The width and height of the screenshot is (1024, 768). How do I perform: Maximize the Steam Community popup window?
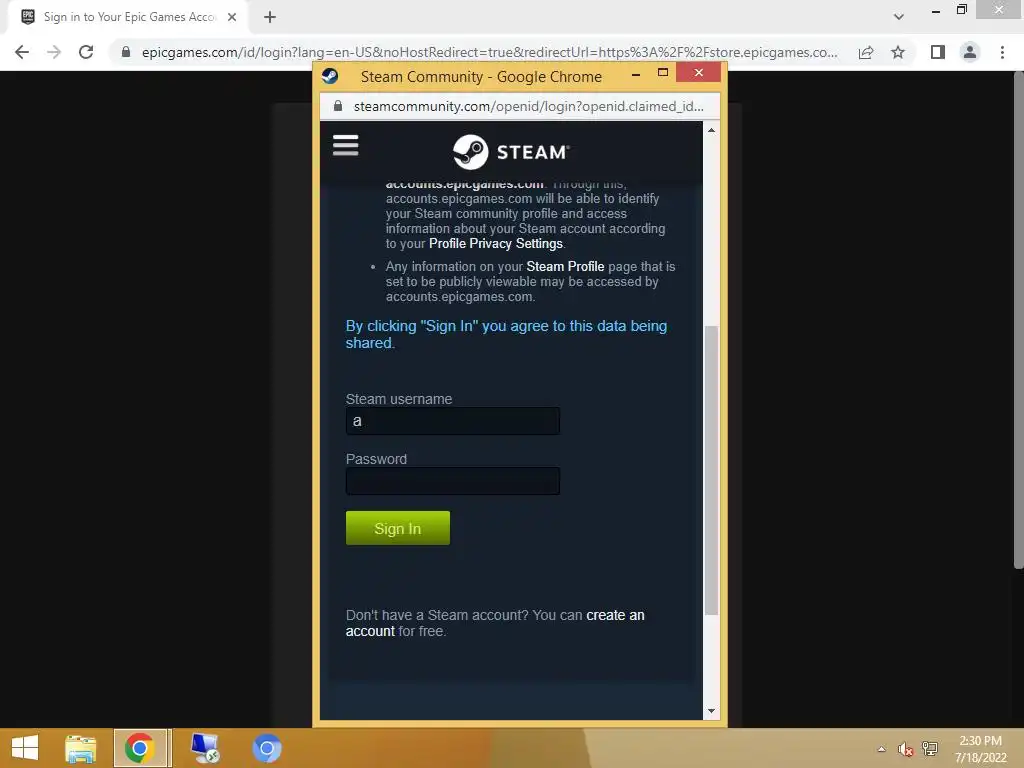(663, 72)
